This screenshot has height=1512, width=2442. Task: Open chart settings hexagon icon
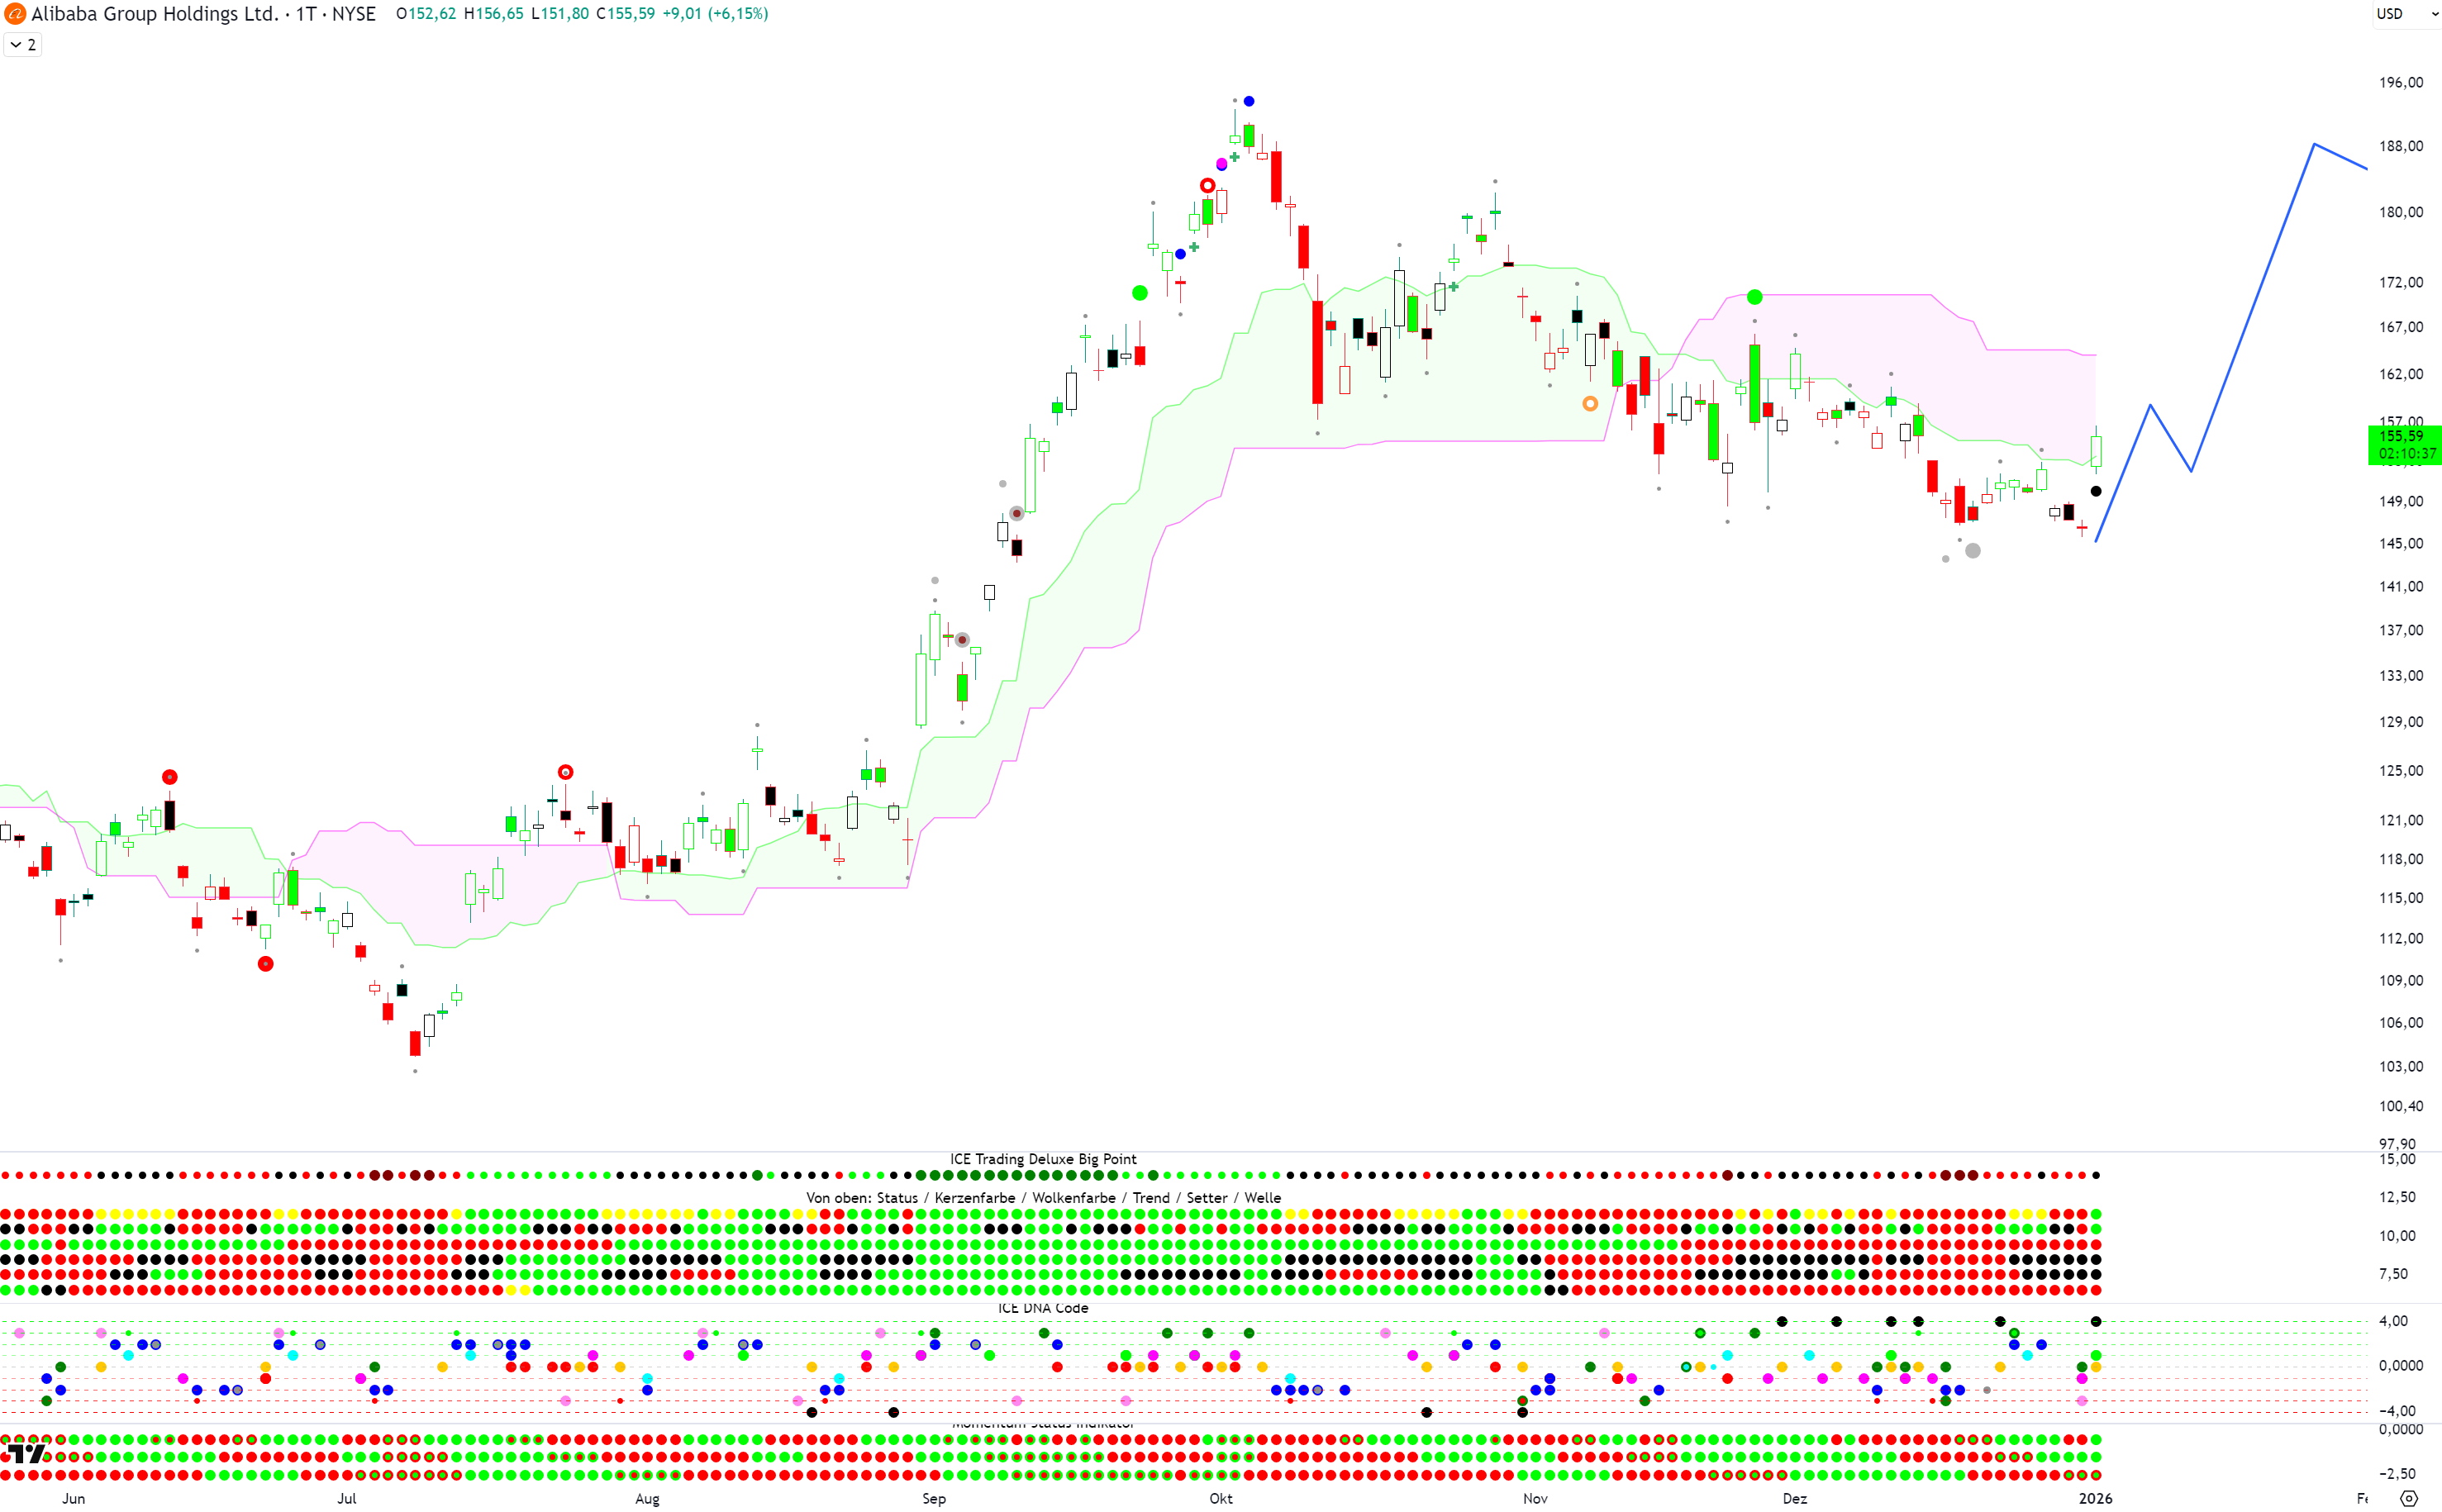2409,1498
